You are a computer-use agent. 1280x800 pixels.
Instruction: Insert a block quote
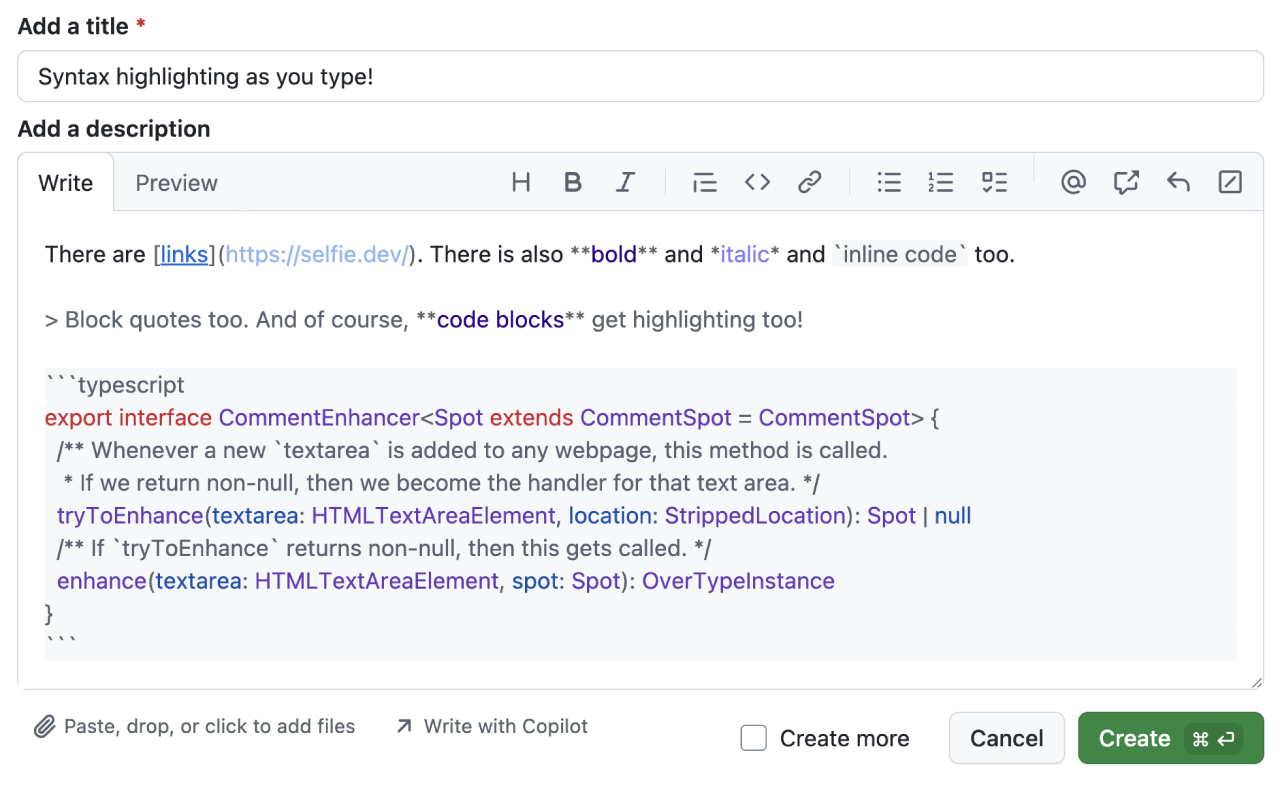(x=704, y=182)
